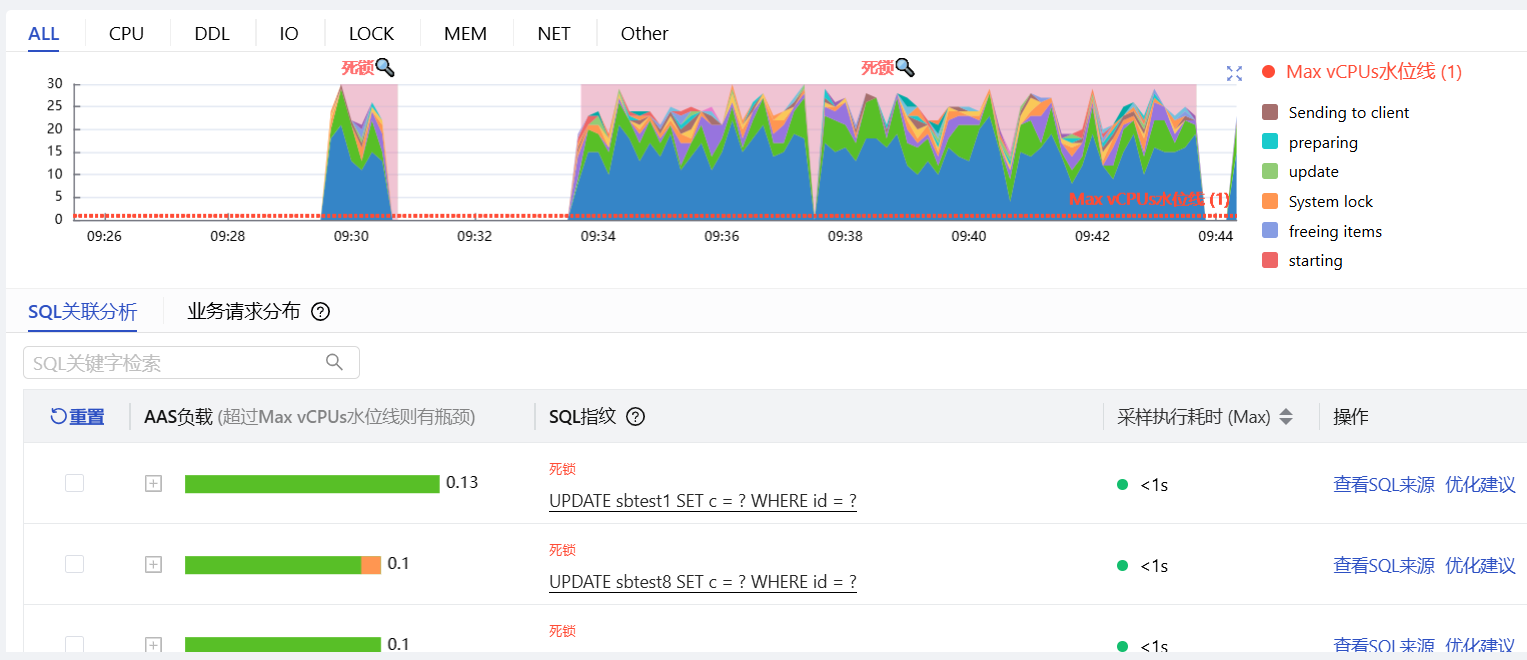The height and width of the screenshot is (660, 1527).
Task: Click 查看SQL来源 for sbtest1 row
Action: tap(1384, 485)
